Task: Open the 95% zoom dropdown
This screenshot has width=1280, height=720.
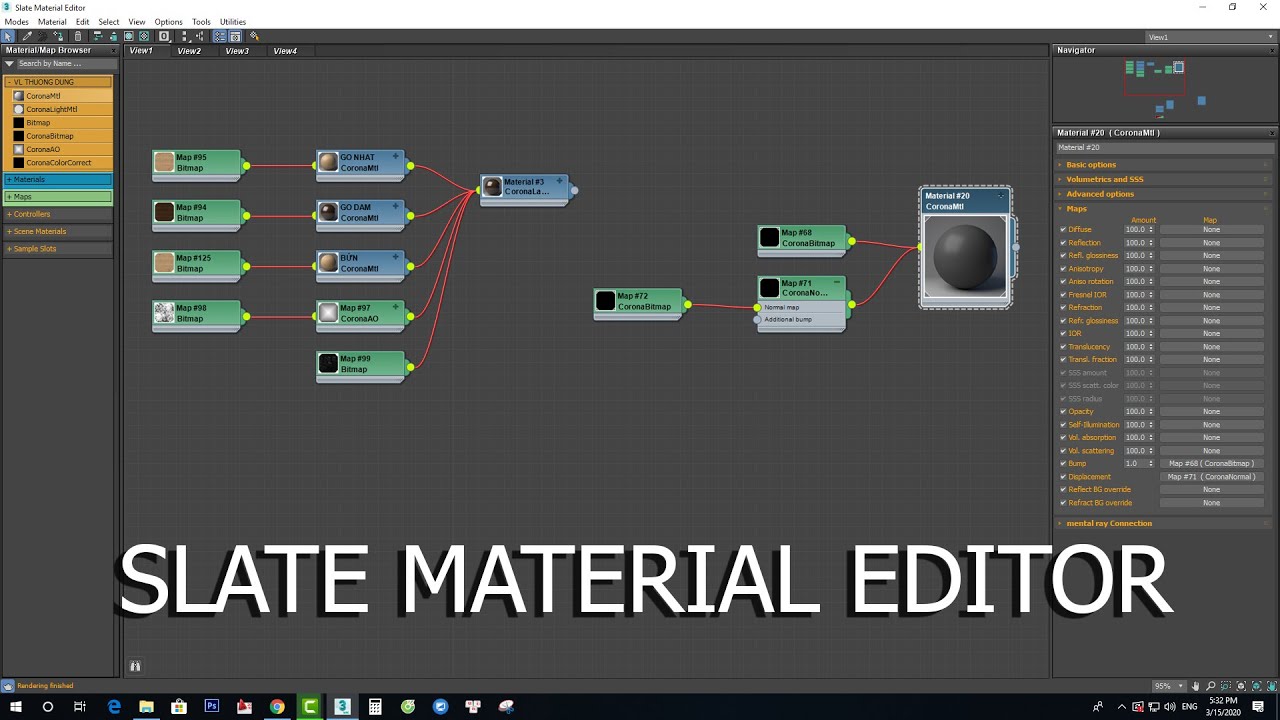Action: click(x=1169, y=686)
